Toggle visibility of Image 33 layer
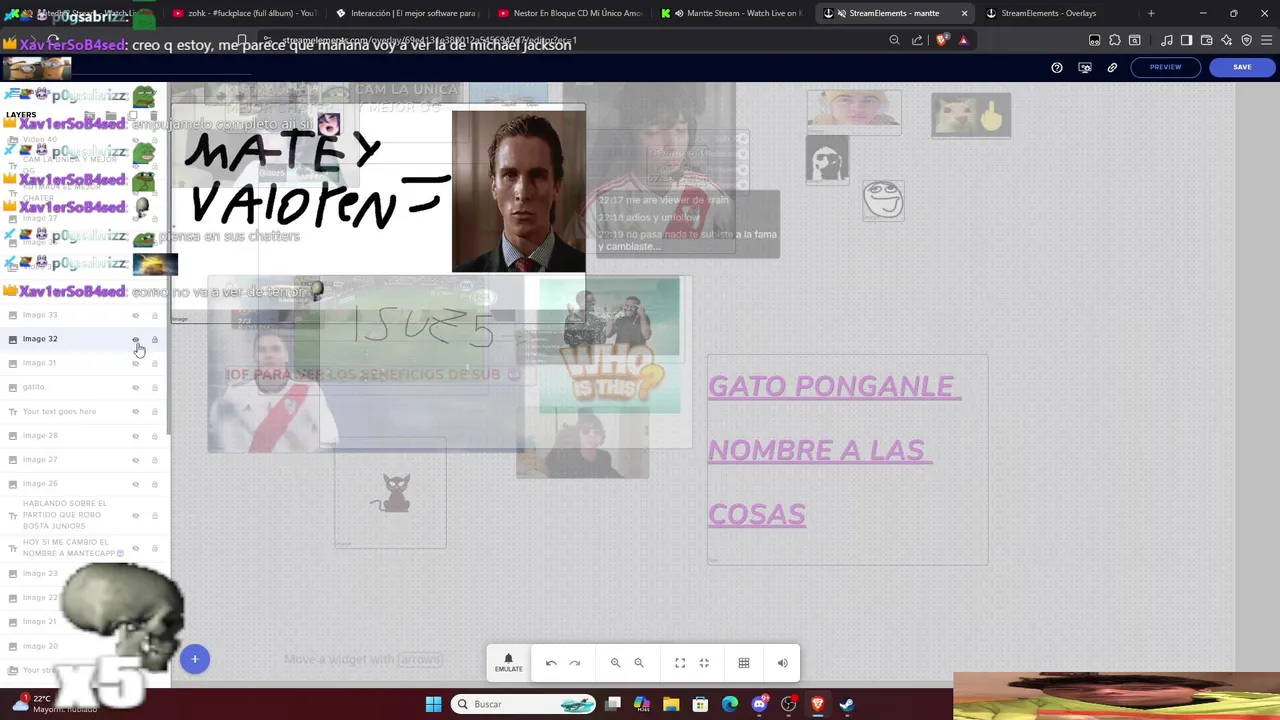Image resolution: width=1280 pixels, height=720 pixels. coord(136,315)
